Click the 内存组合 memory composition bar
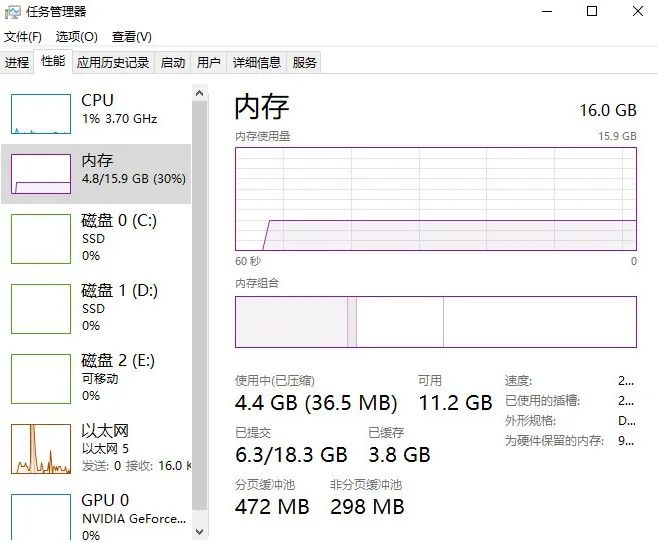The width and height of the screenshot is (658, 543). pos(435,322)
